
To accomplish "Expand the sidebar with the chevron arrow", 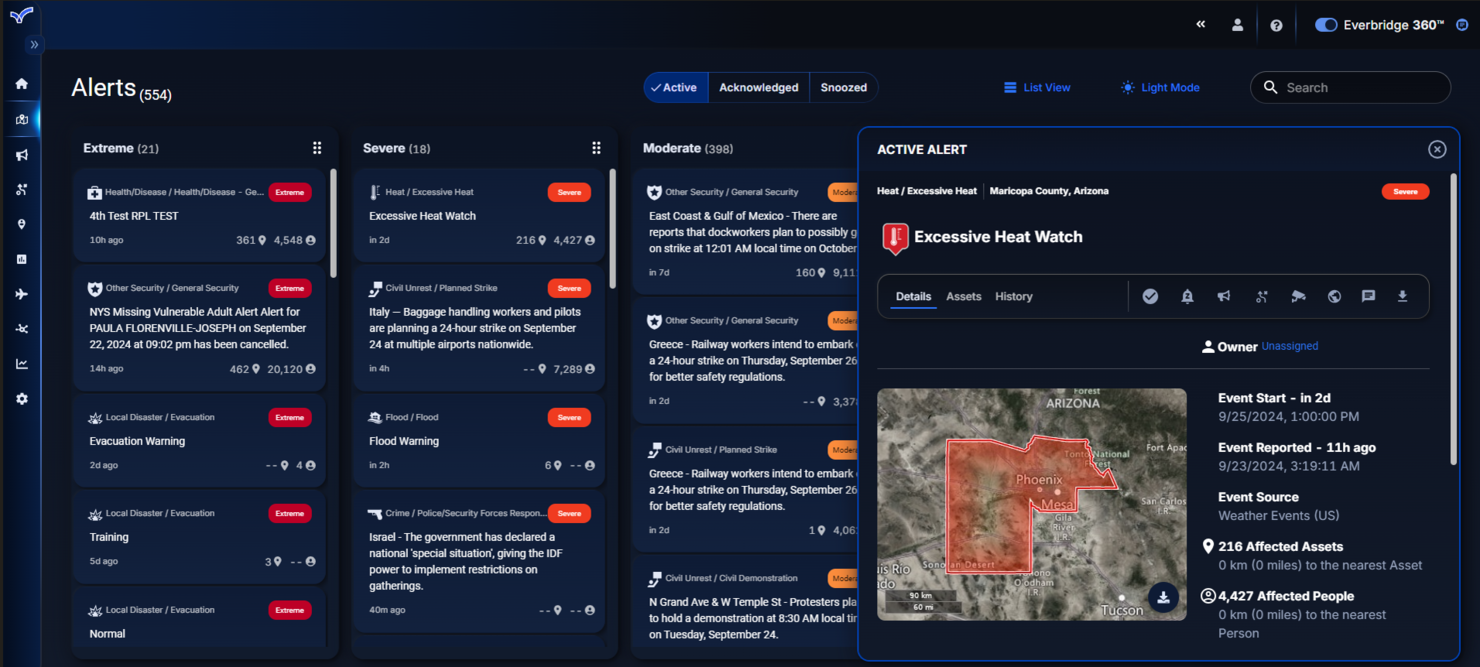I will 33,44.
